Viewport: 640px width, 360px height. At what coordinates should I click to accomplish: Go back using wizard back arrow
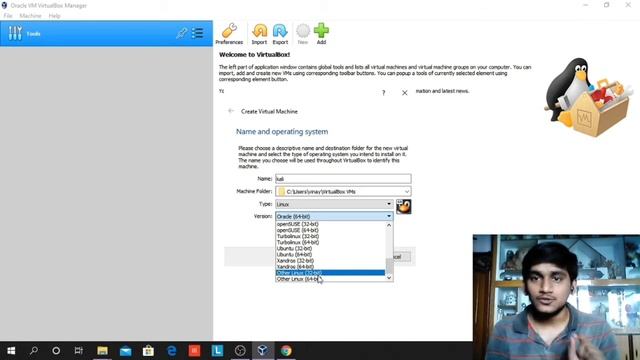click(x=231, y=111)
